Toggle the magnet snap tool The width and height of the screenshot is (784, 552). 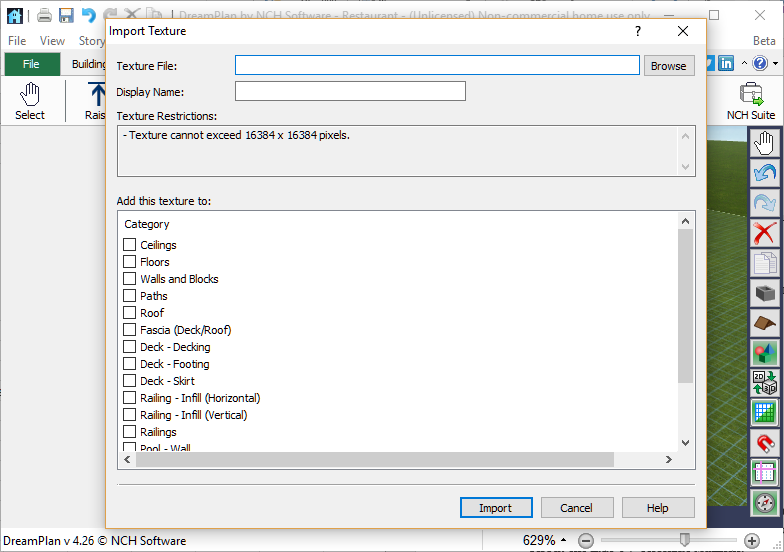point(765,442)
